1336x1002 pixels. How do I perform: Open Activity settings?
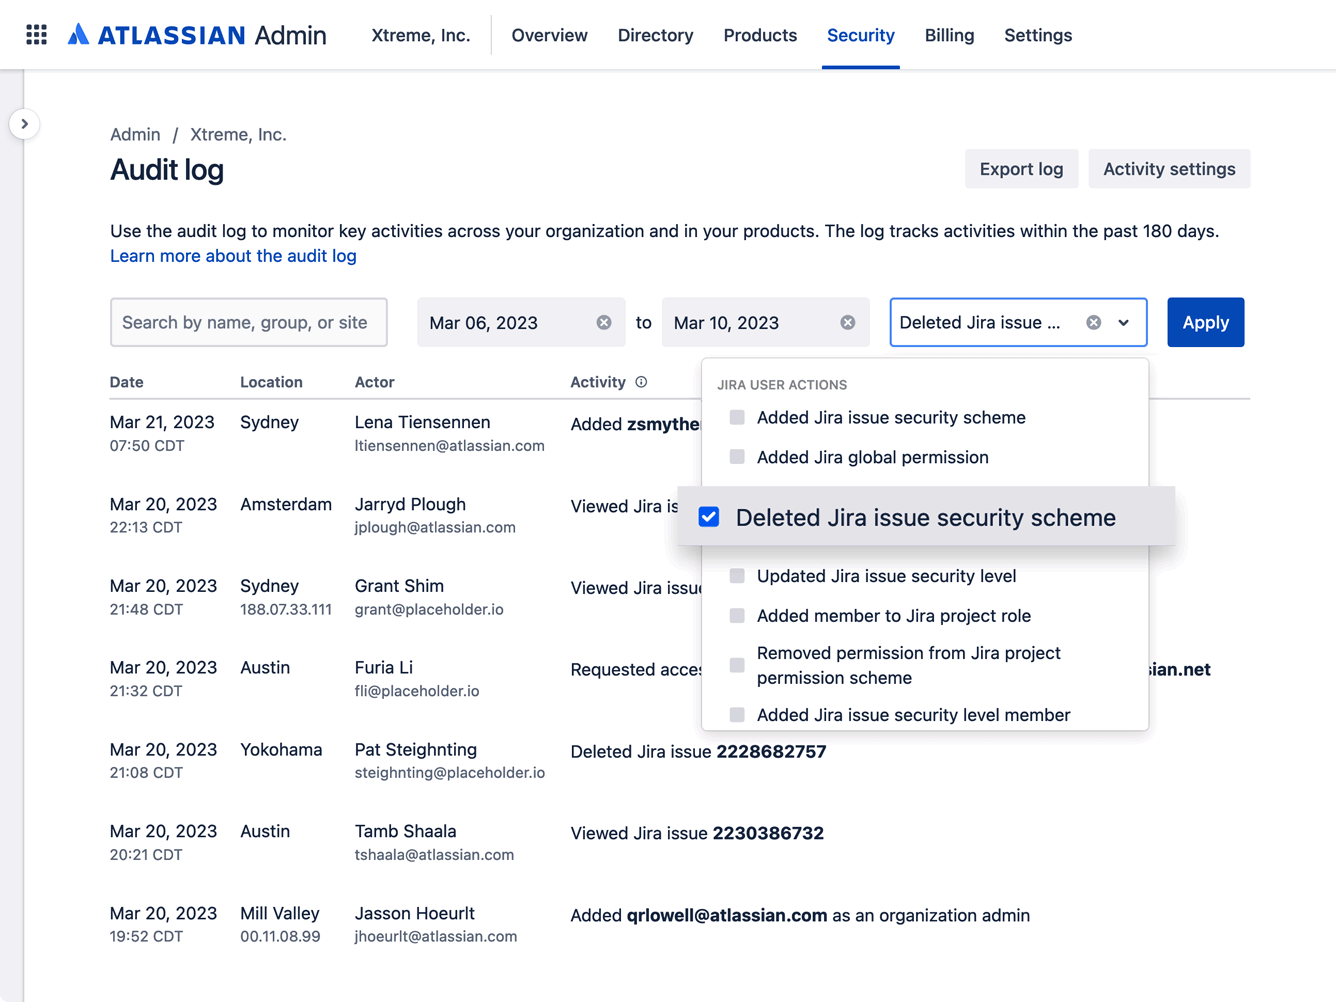[1169, 168]
